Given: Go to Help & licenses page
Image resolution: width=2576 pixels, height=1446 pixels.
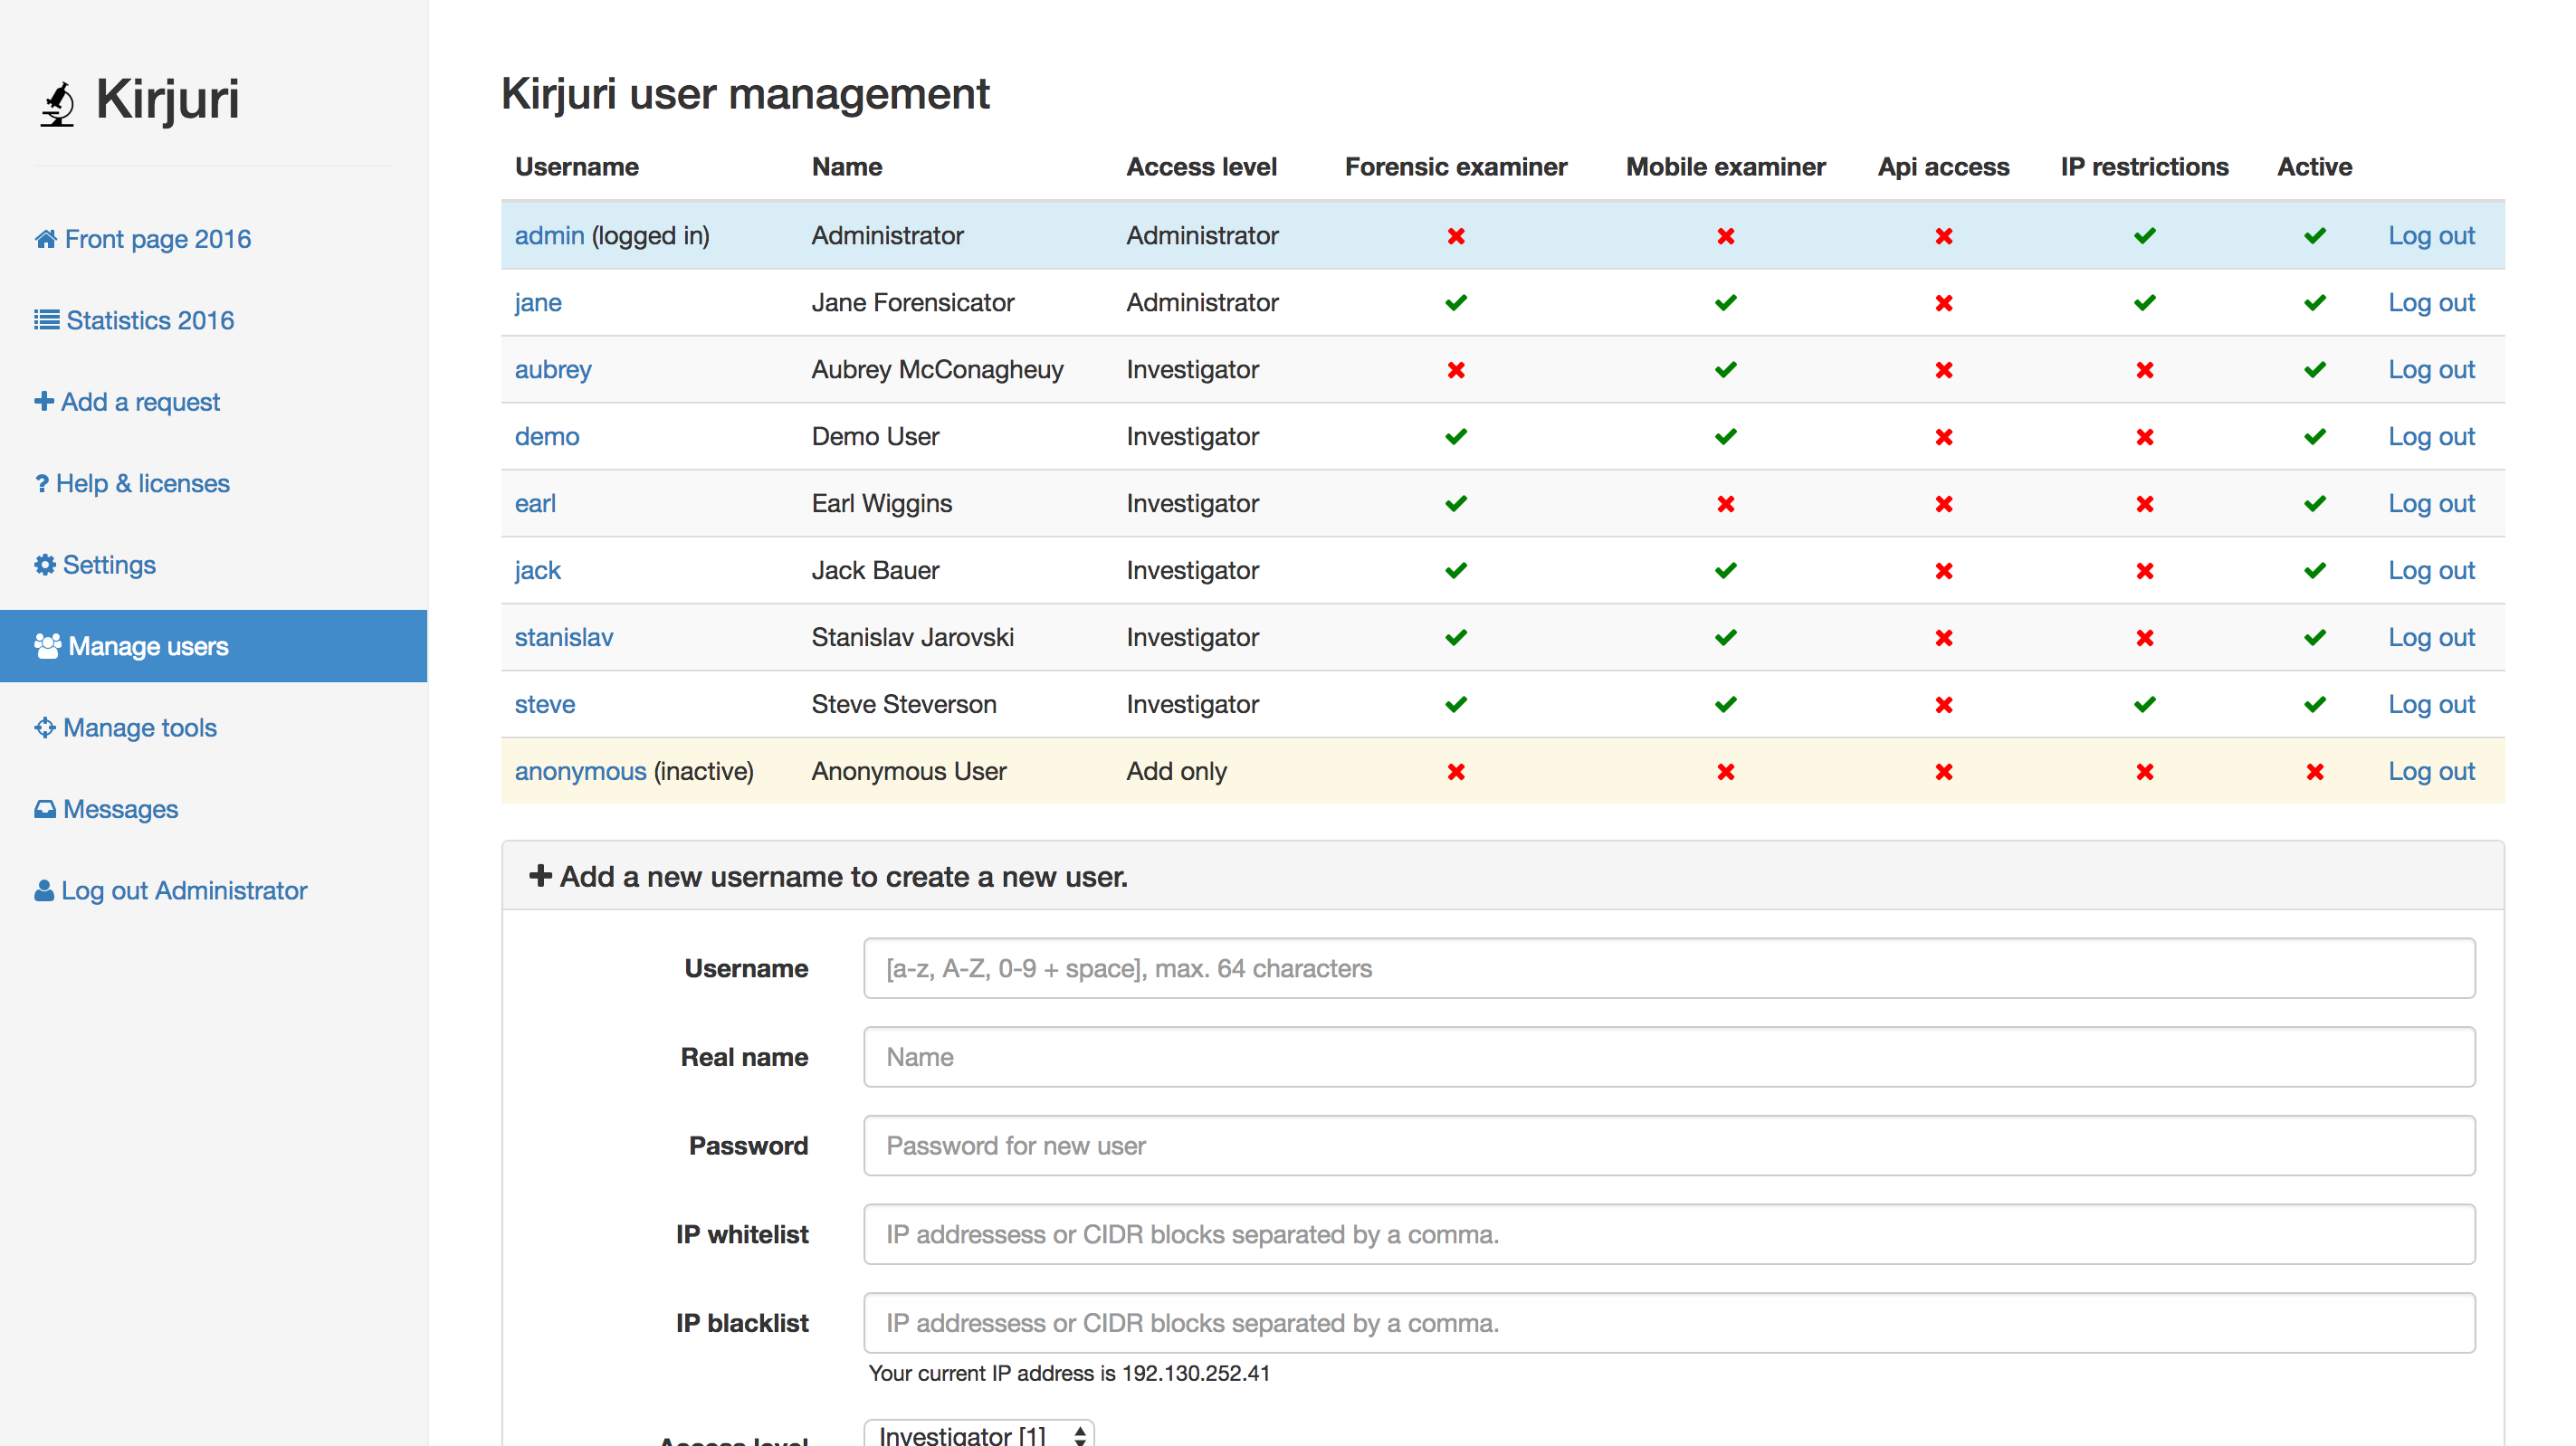Looking at the screenshot, I should (142, 483).
